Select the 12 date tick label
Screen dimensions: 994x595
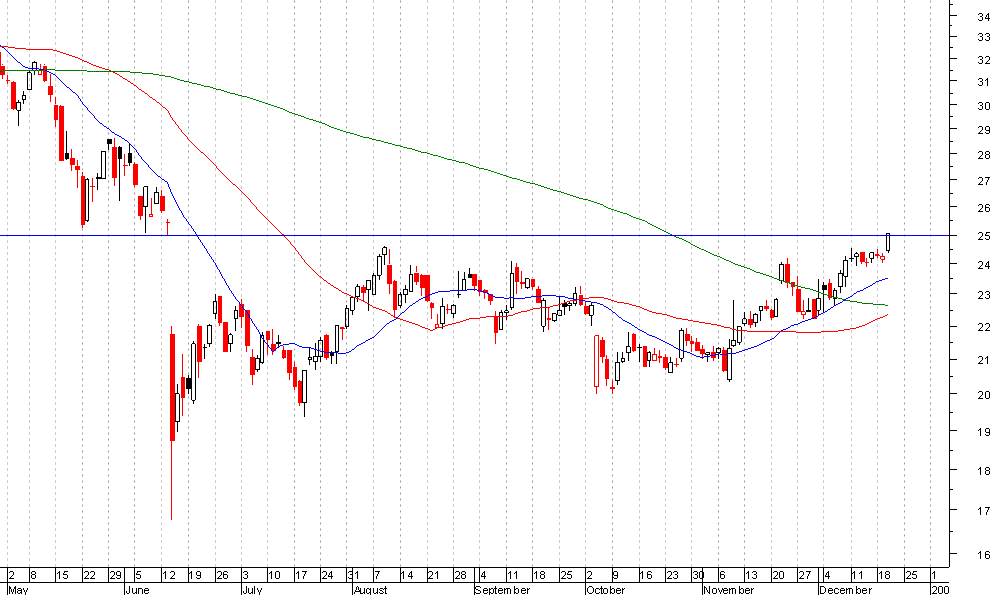(169, 575)
